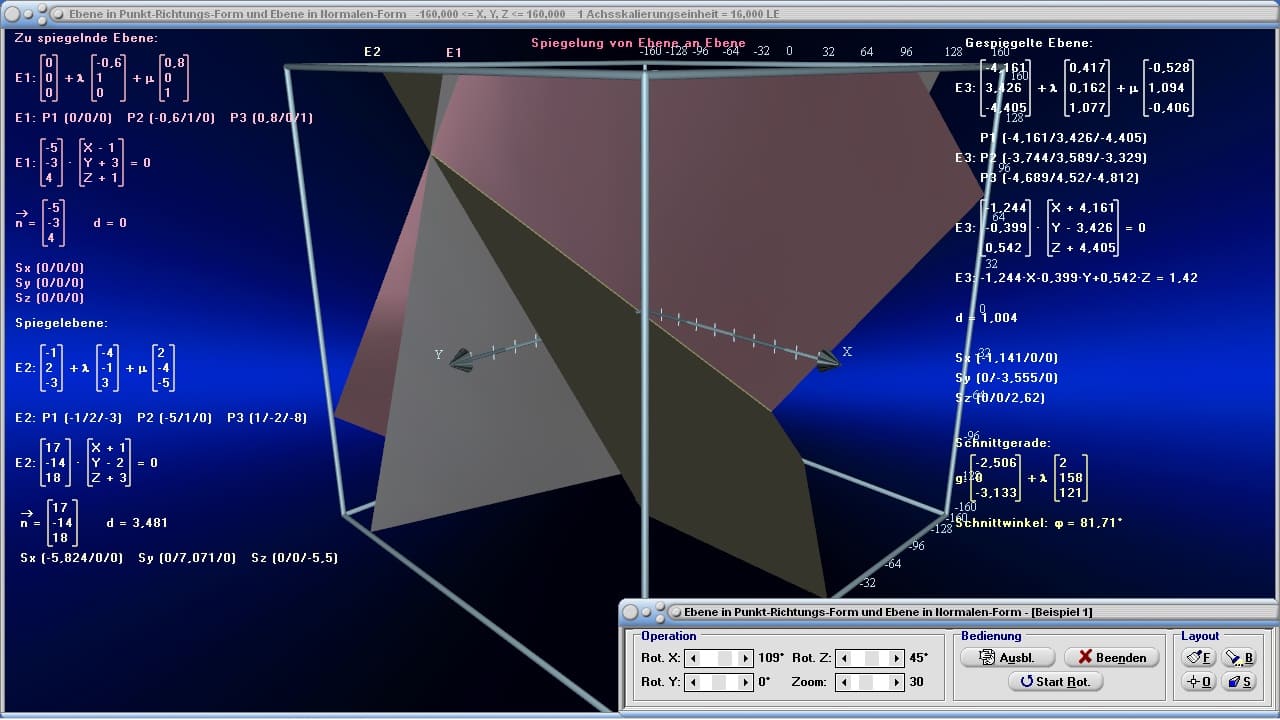Decrease Rot. Y with left arrow
The image size is (1280, 720).
[x=691, y=682]
